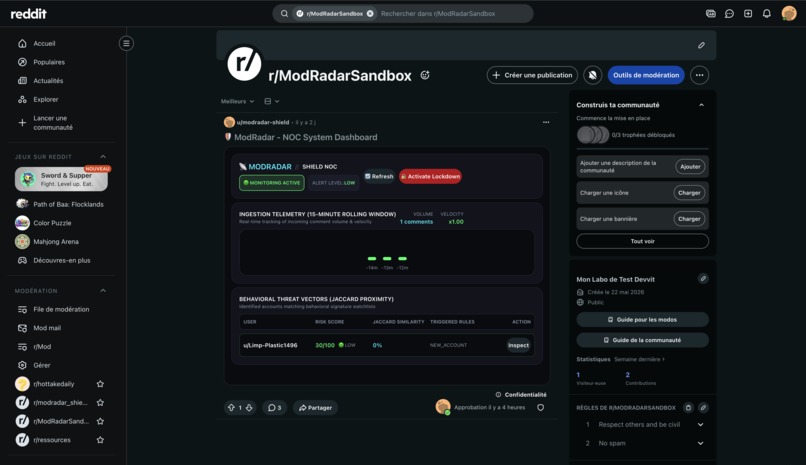
Task: Open the user profile avatar menu
Action: pos(789,13)
